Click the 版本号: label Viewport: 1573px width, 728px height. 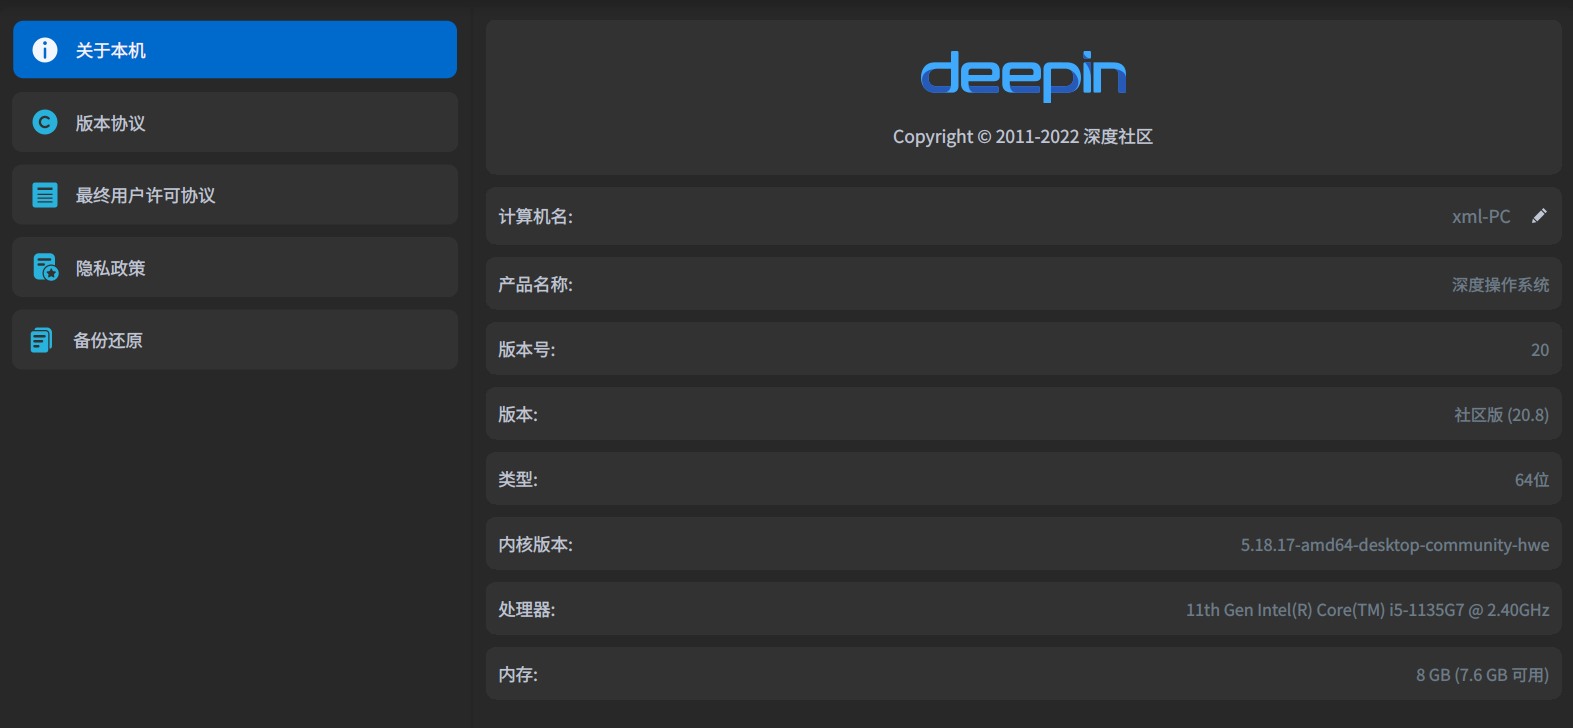coord(527,350)
